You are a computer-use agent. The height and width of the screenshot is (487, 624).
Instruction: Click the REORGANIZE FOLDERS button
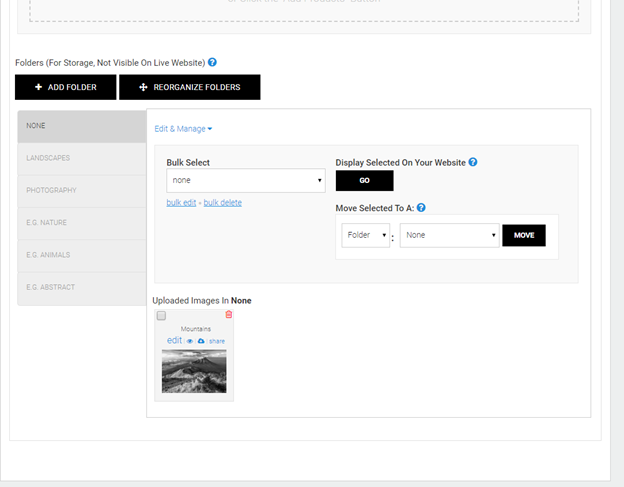[189, 87]
